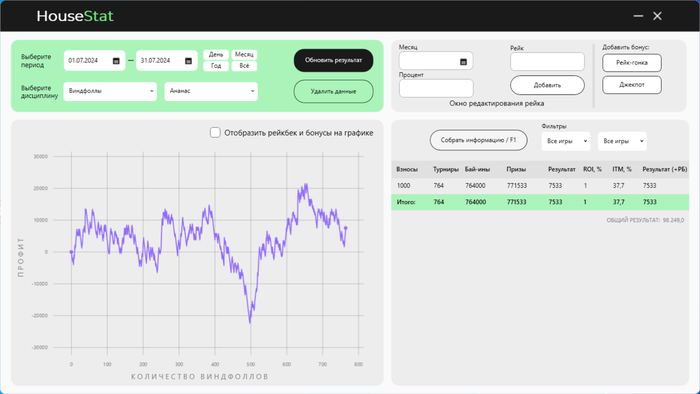Click chart endpoint marker near 760 windfalls
The image size is (700, 394).
coord(346,228)
